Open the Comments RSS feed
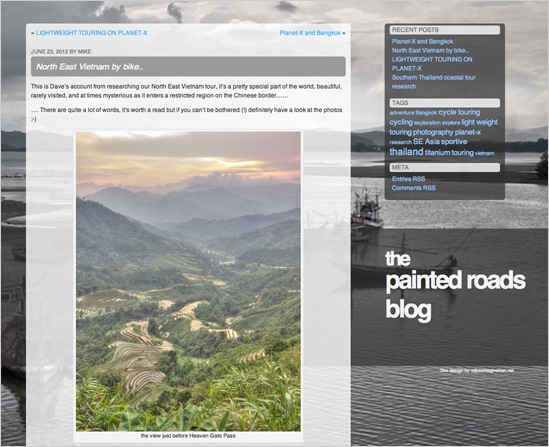Screen dimensions: 549x447 [414, 188]
